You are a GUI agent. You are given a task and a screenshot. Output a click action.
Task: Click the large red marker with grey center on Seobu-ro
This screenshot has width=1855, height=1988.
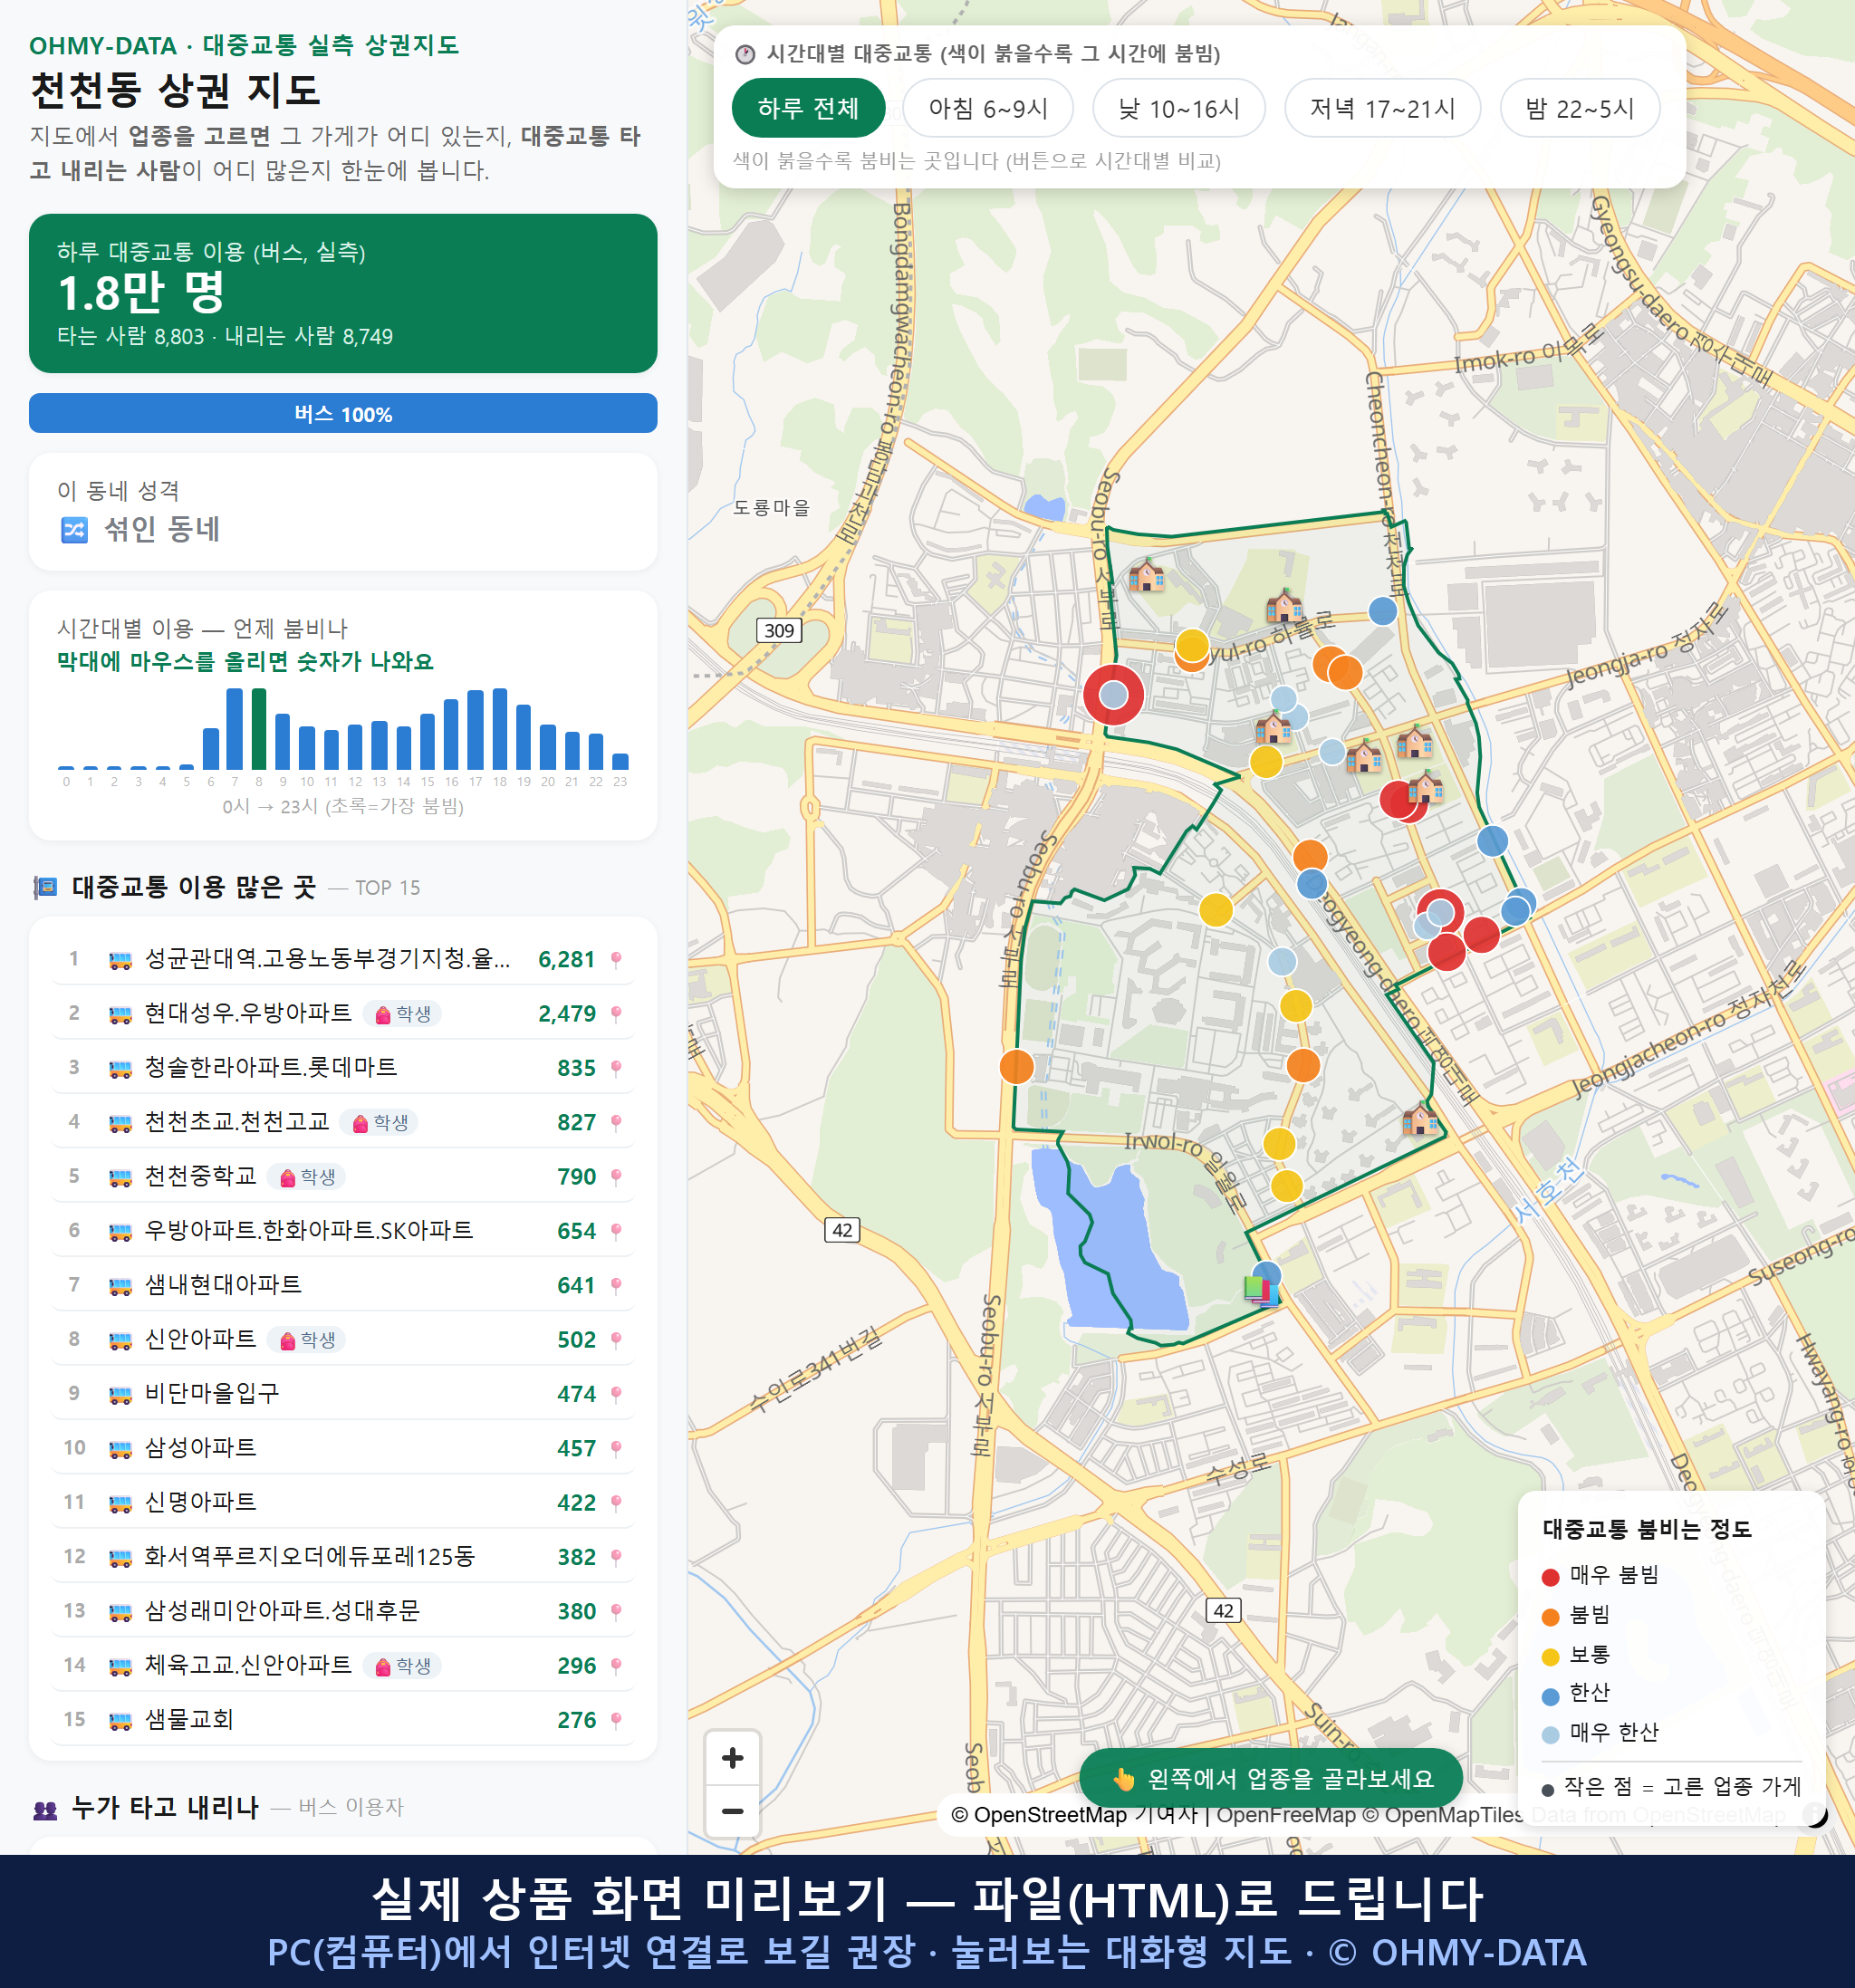pos(1113,694)
